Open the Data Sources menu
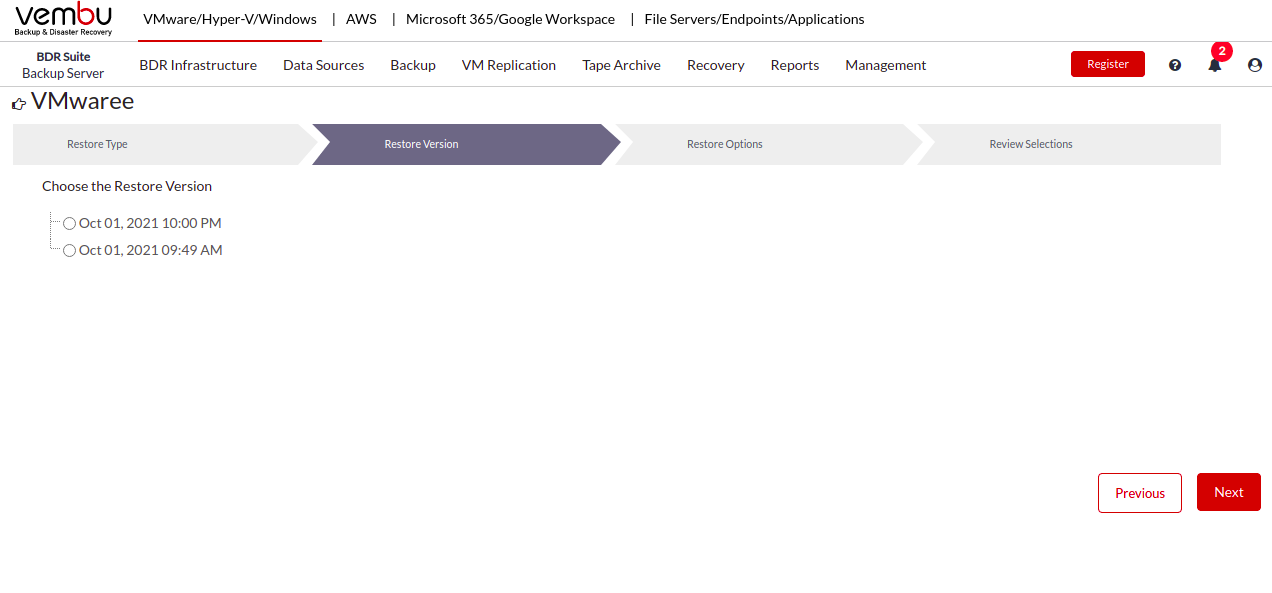 [323, 65]
